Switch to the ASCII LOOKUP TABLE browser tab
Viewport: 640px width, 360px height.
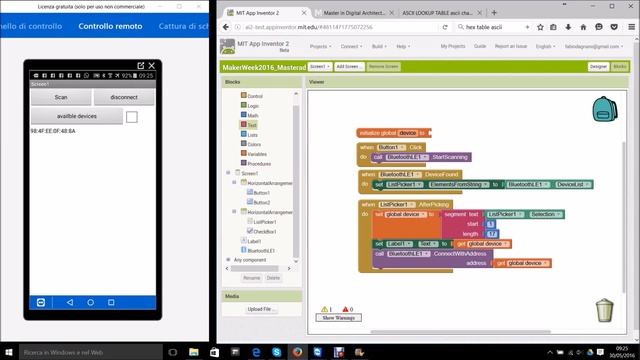[437, 13]
